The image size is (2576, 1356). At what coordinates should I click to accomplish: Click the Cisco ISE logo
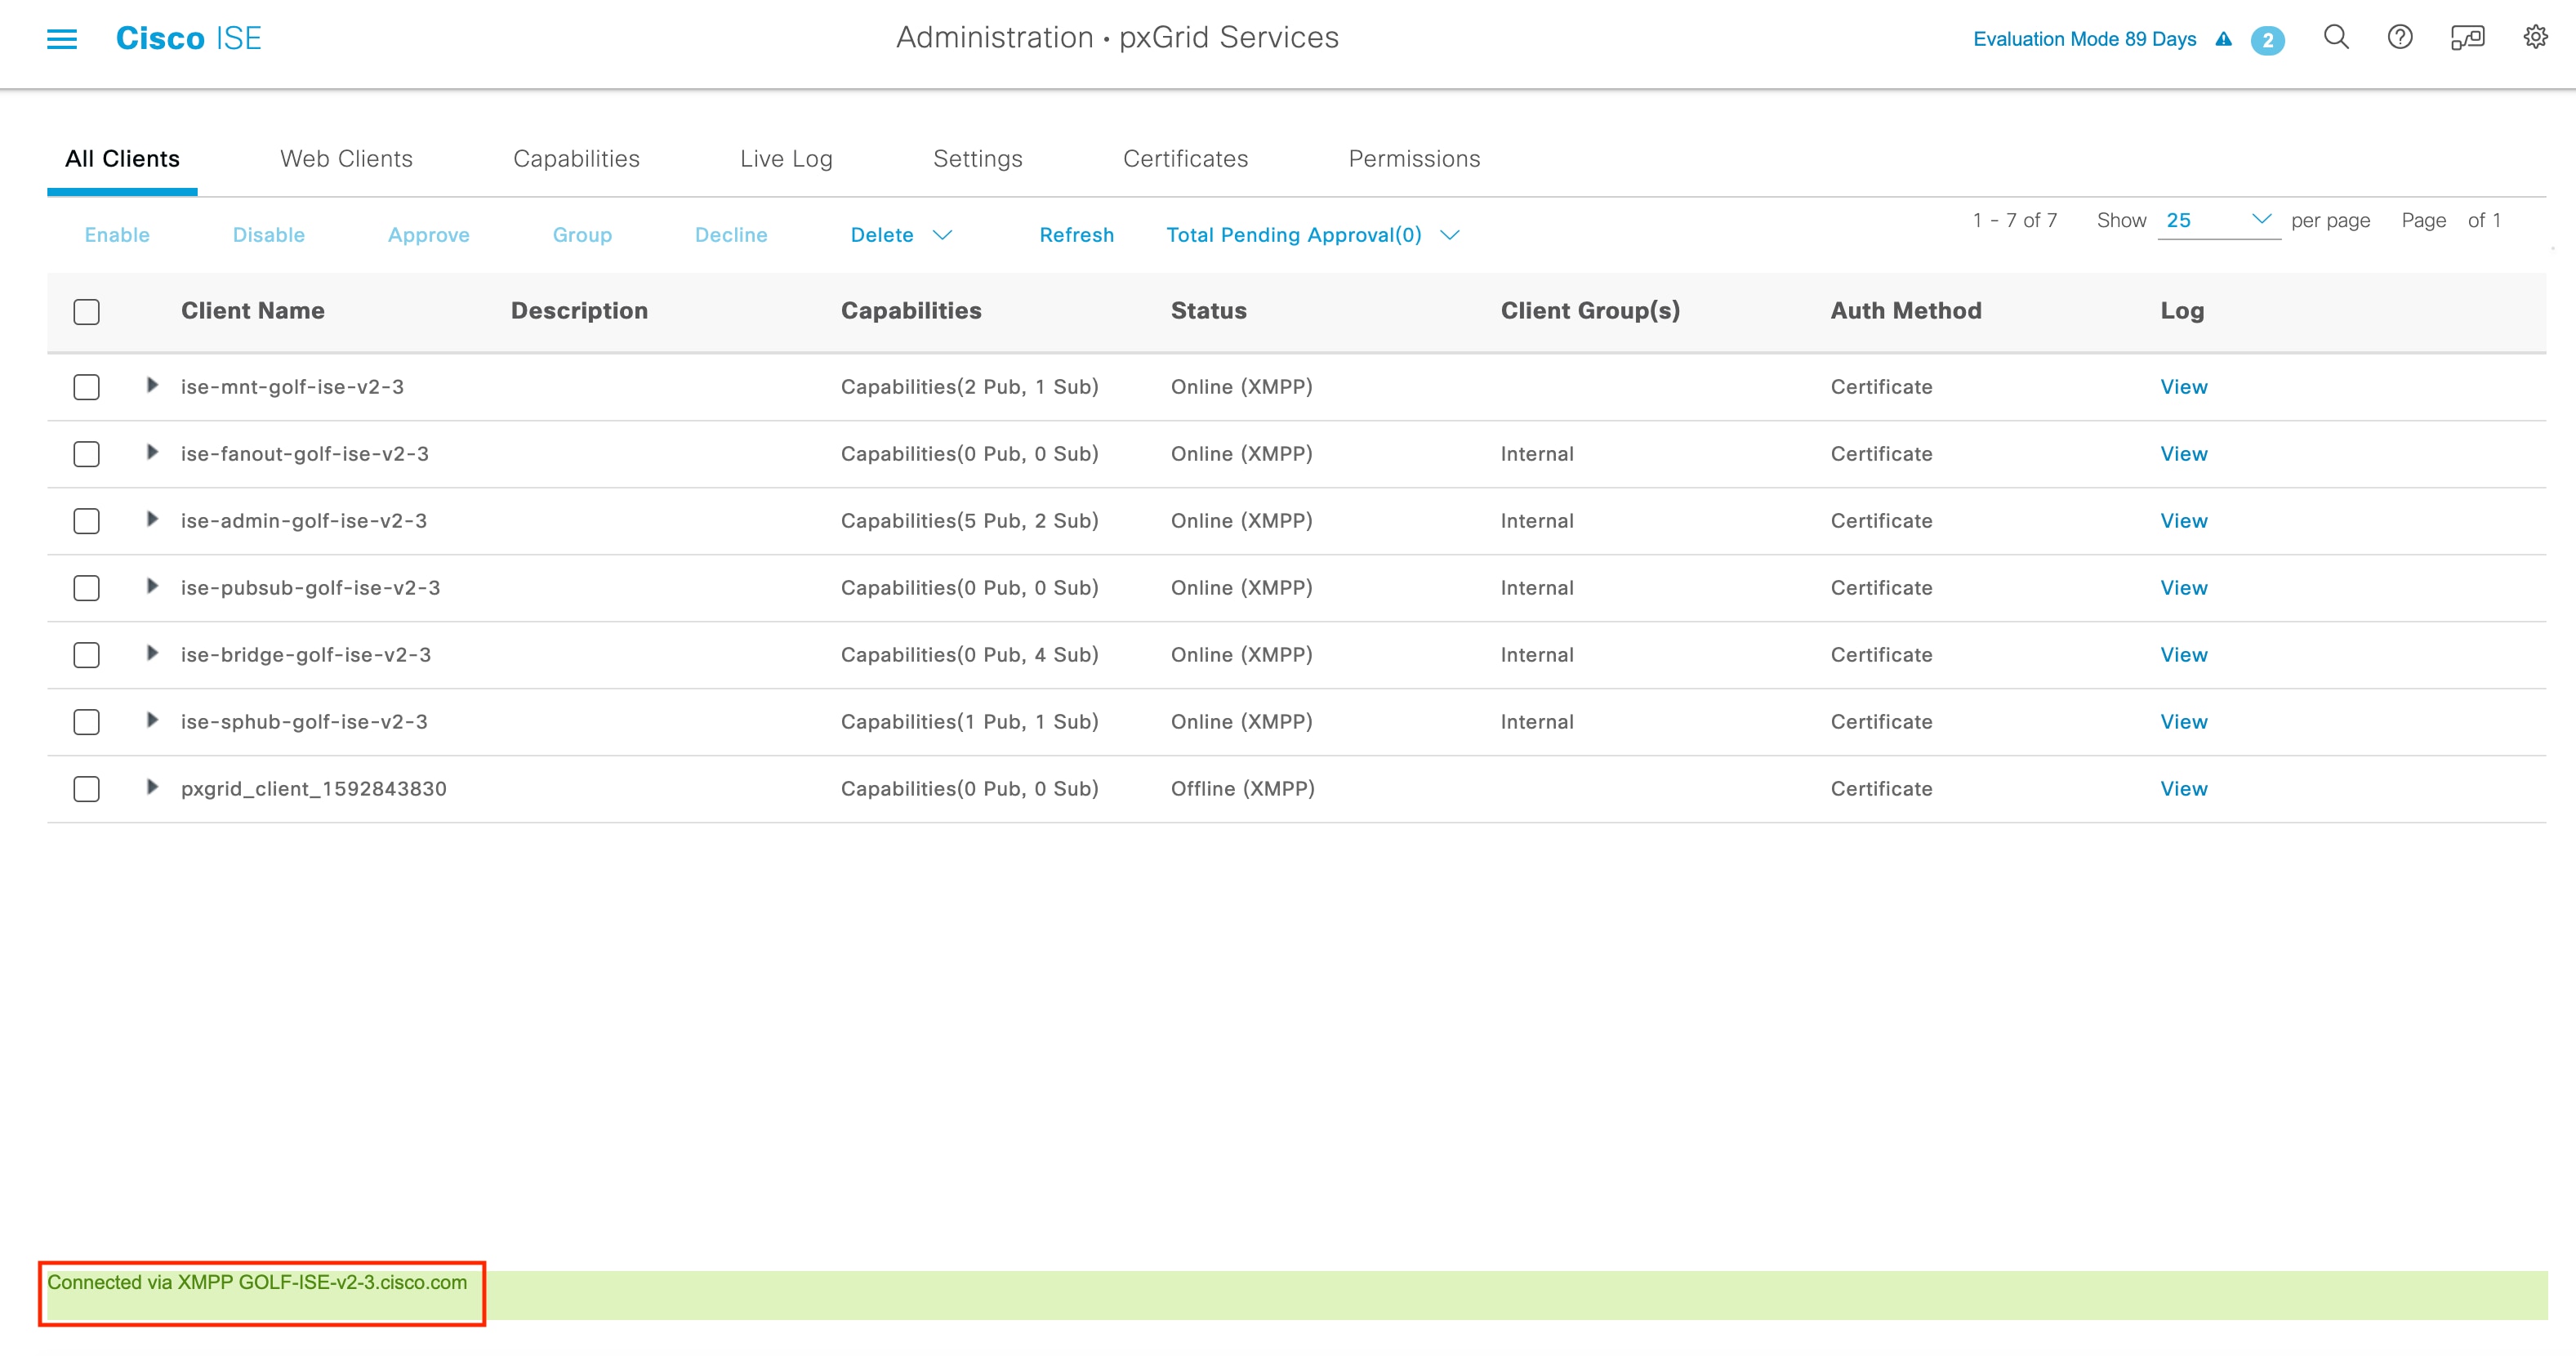[x=188, y=38]
